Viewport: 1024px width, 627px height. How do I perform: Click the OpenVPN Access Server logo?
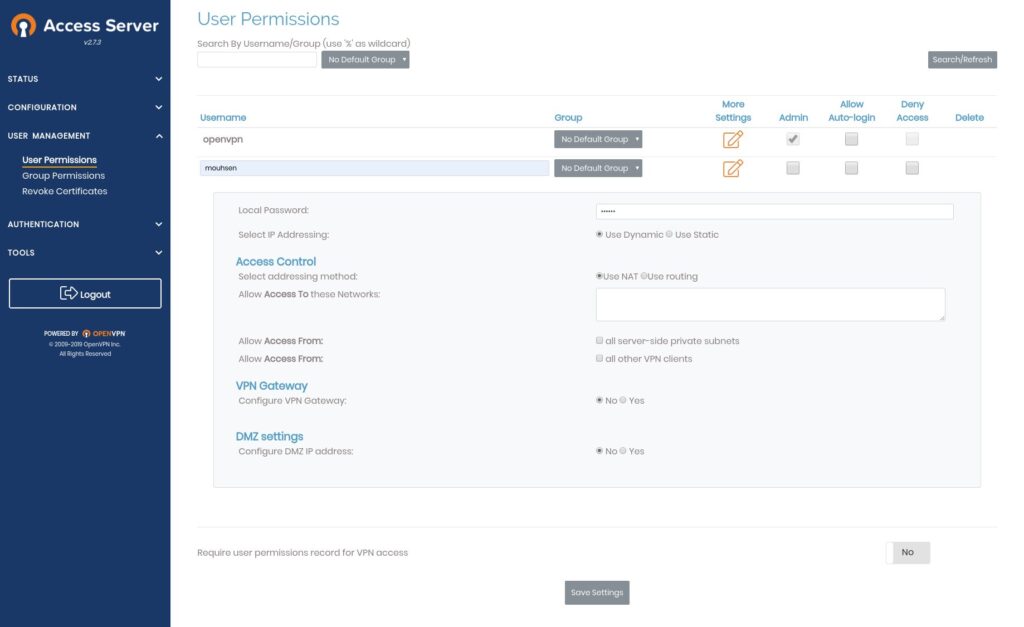click(x=24, y=25)
